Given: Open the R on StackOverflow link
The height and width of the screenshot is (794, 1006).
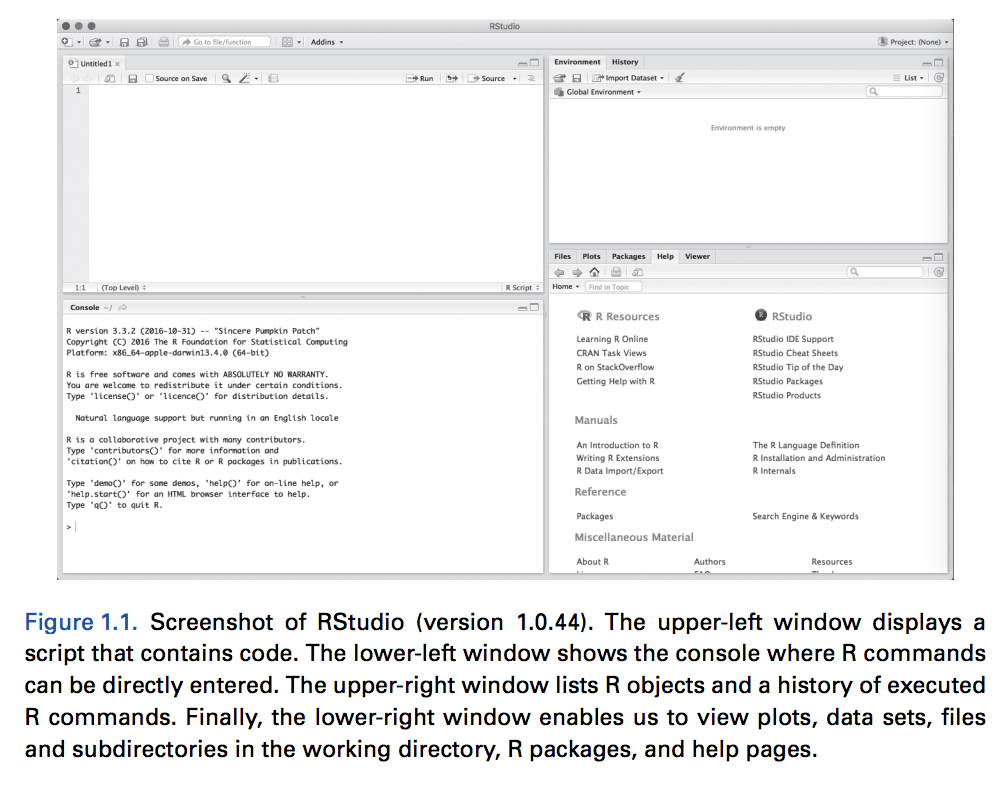Looking at the screenshot, I should click(615, 367).
